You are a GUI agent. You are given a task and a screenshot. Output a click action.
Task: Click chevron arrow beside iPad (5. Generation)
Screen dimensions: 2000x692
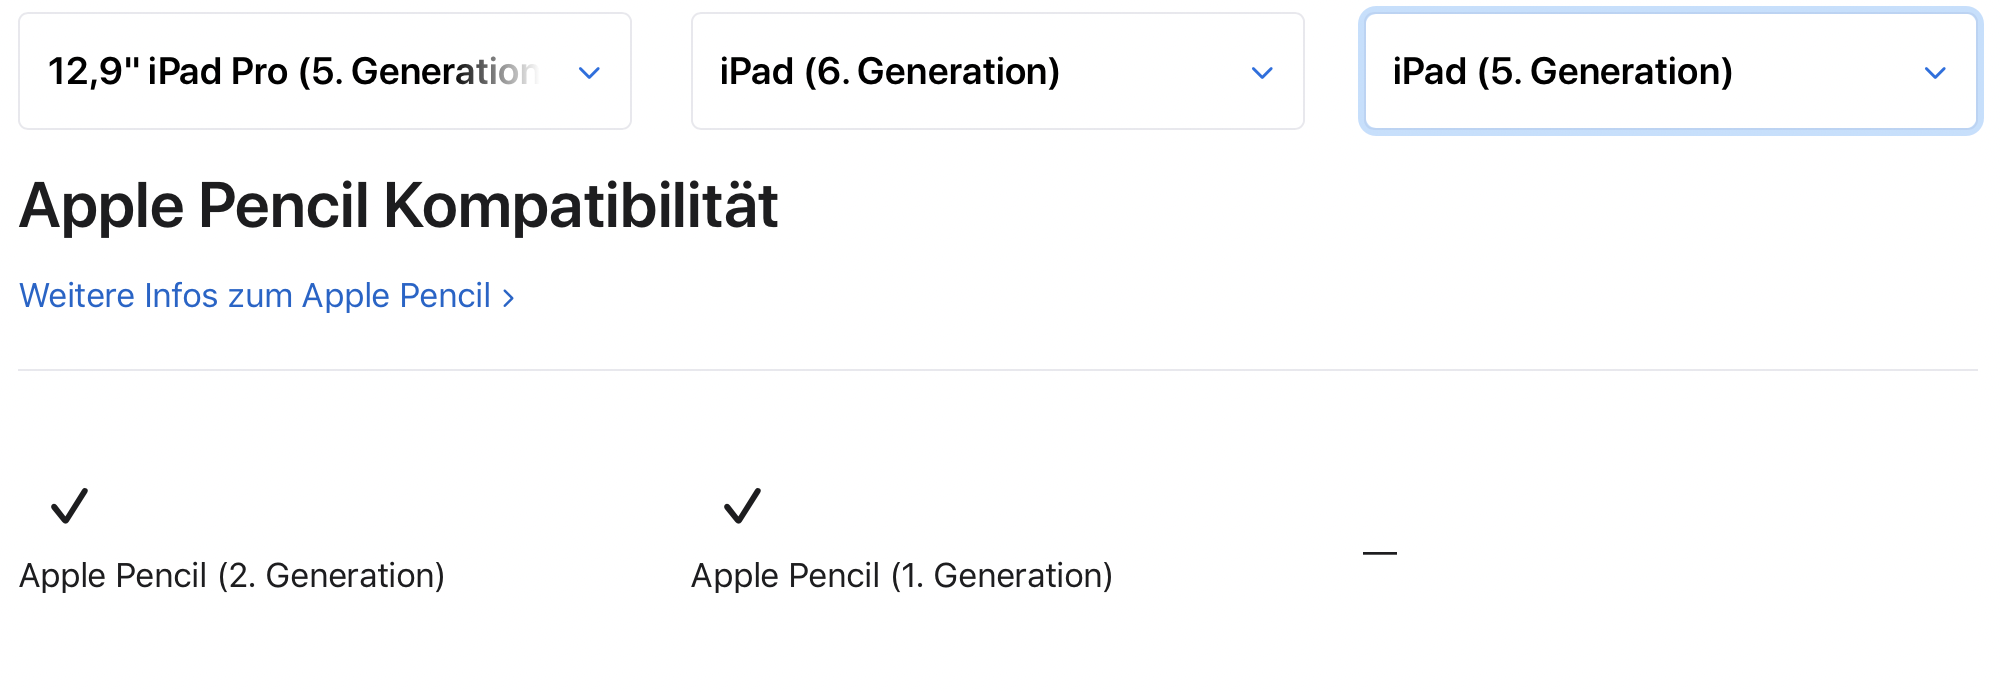(x=1935, y=73)
